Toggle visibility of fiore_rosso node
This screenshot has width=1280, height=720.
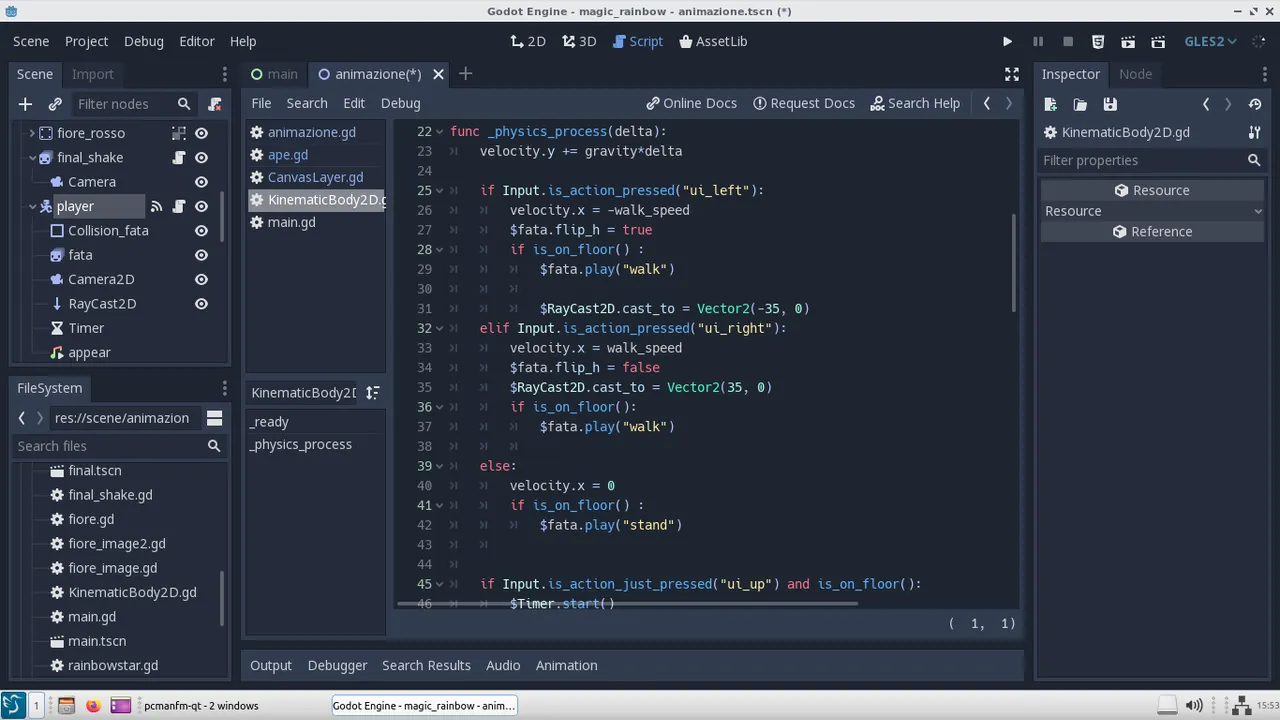click(x=201, y=133)
